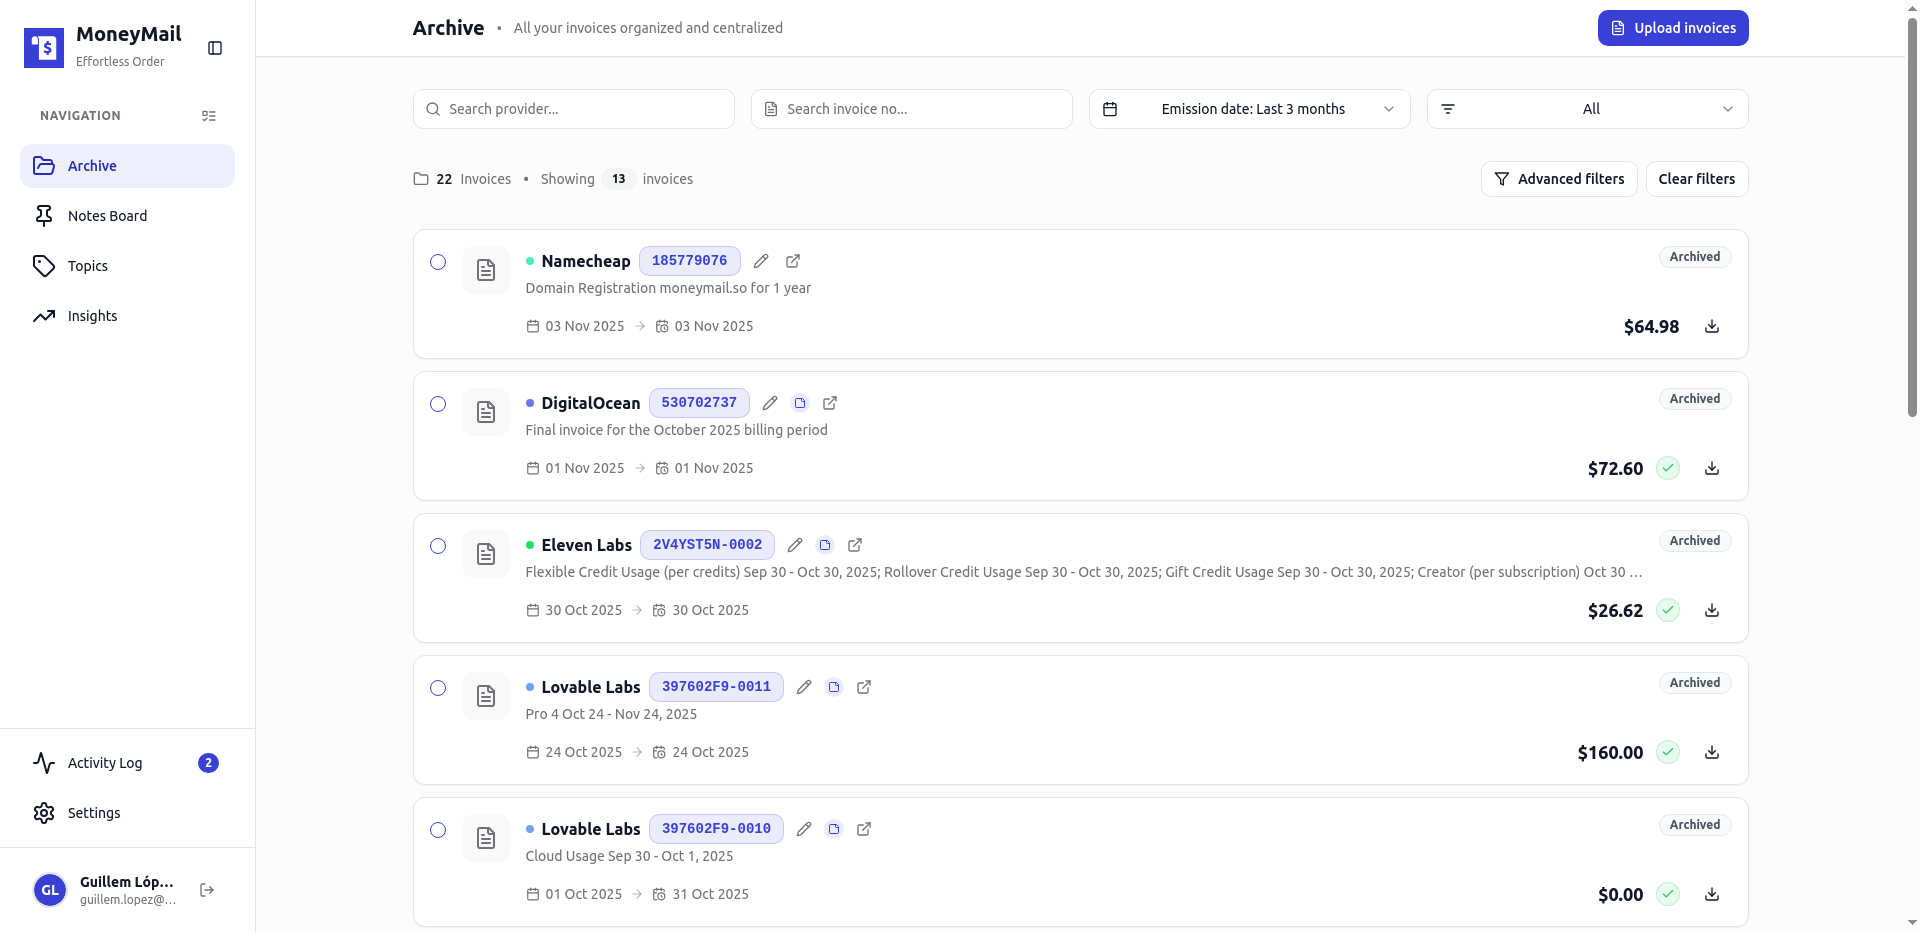Download the Eleven Labs invoice

point(1712,610)
